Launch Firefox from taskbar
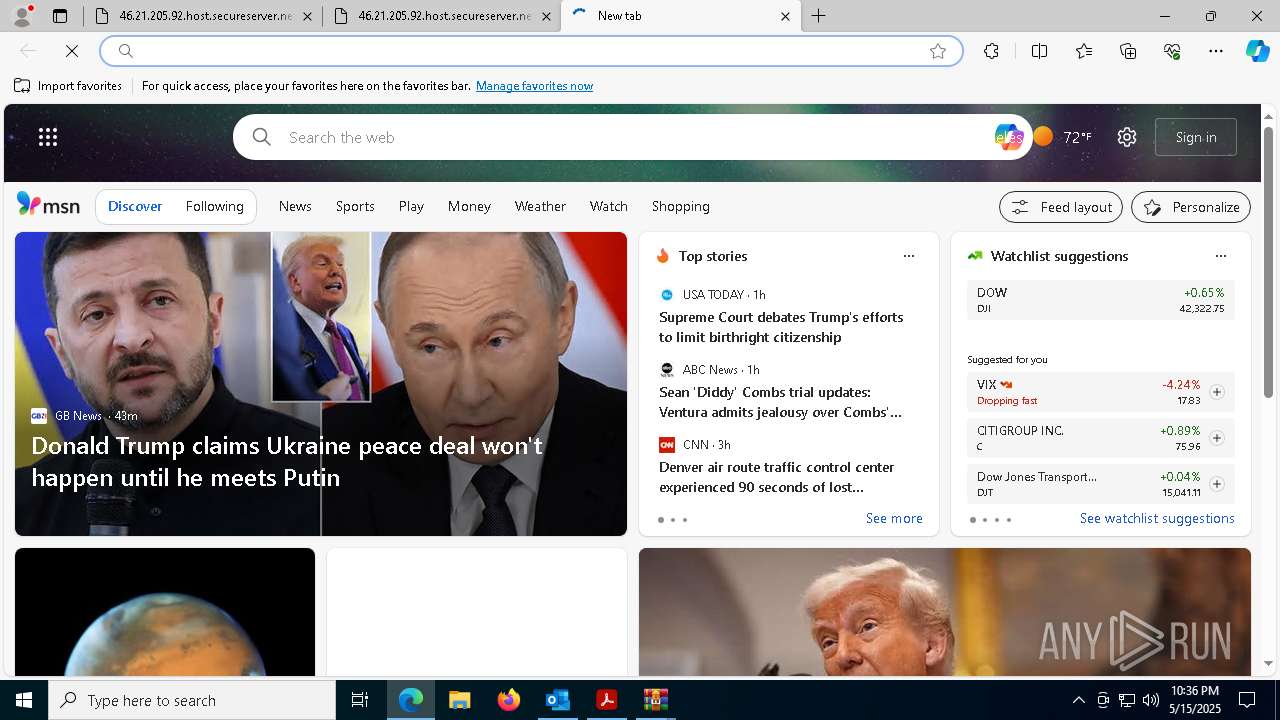 [509, 700]
